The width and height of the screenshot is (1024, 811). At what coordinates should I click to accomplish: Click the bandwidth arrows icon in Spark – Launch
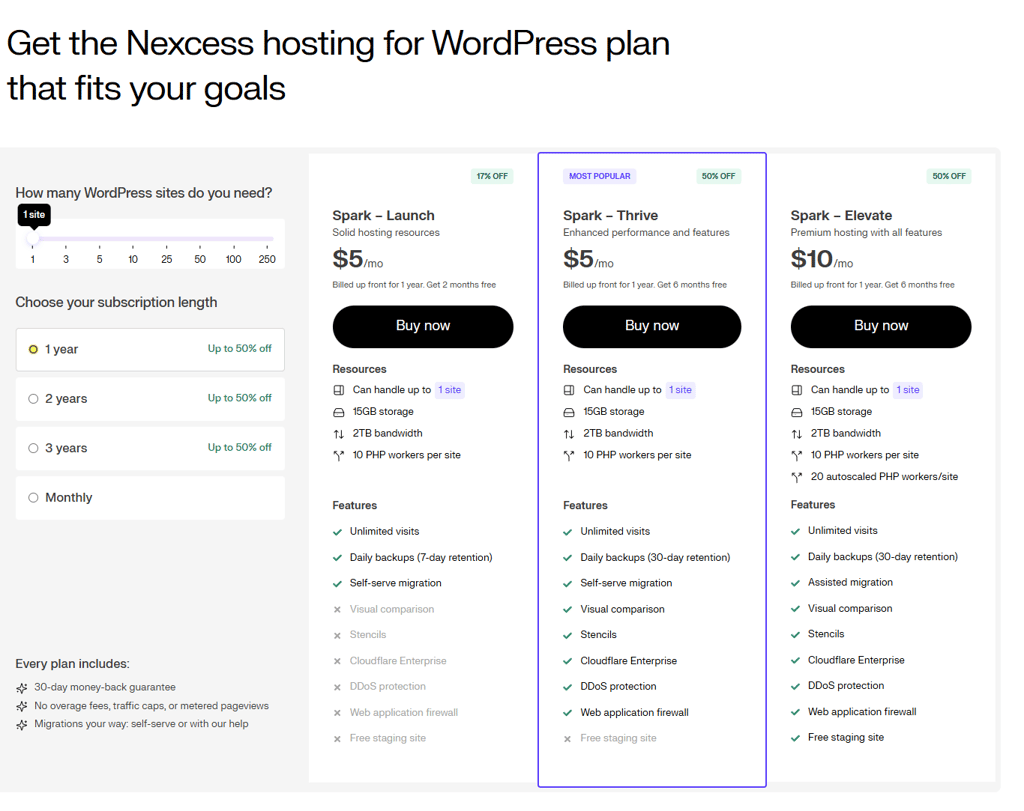coord(338,434)
